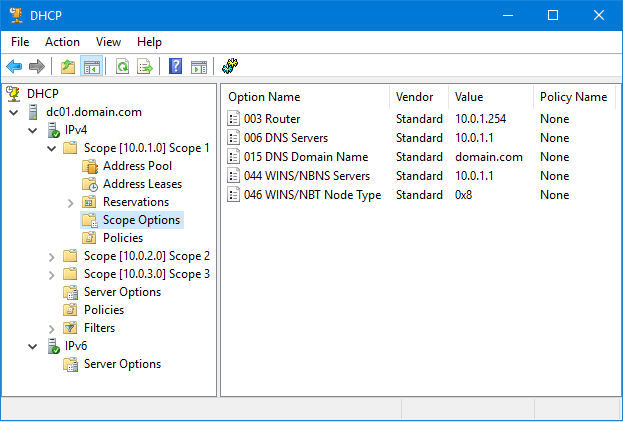The height and width of the screenshot is (422, 624).
Task: Expand the Scope [10.0.2.0] Scope 2 node
Action: tap(52, 256)
